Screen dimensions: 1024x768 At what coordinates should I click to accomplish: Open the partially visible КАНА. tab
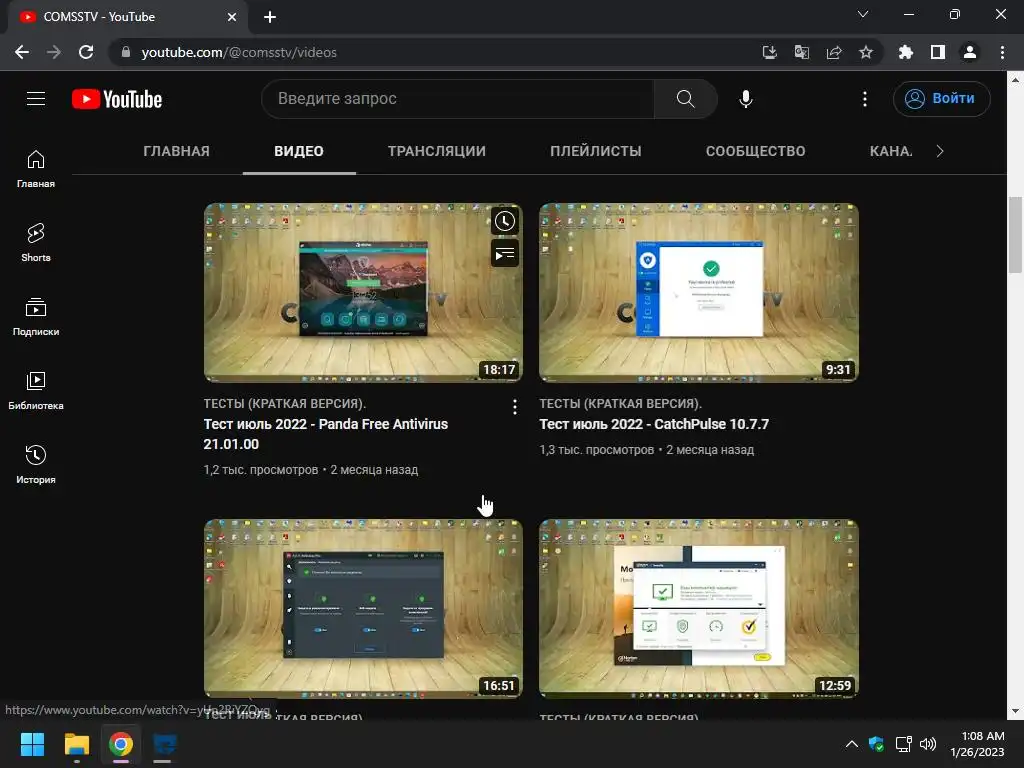pos(891,151)
